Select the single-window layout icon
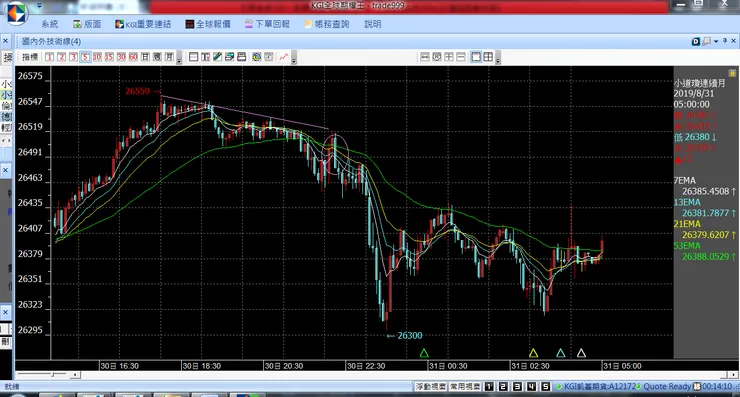The height and width of the screenshot is (397, 740). pyautogui.click(x=476, y=57)
